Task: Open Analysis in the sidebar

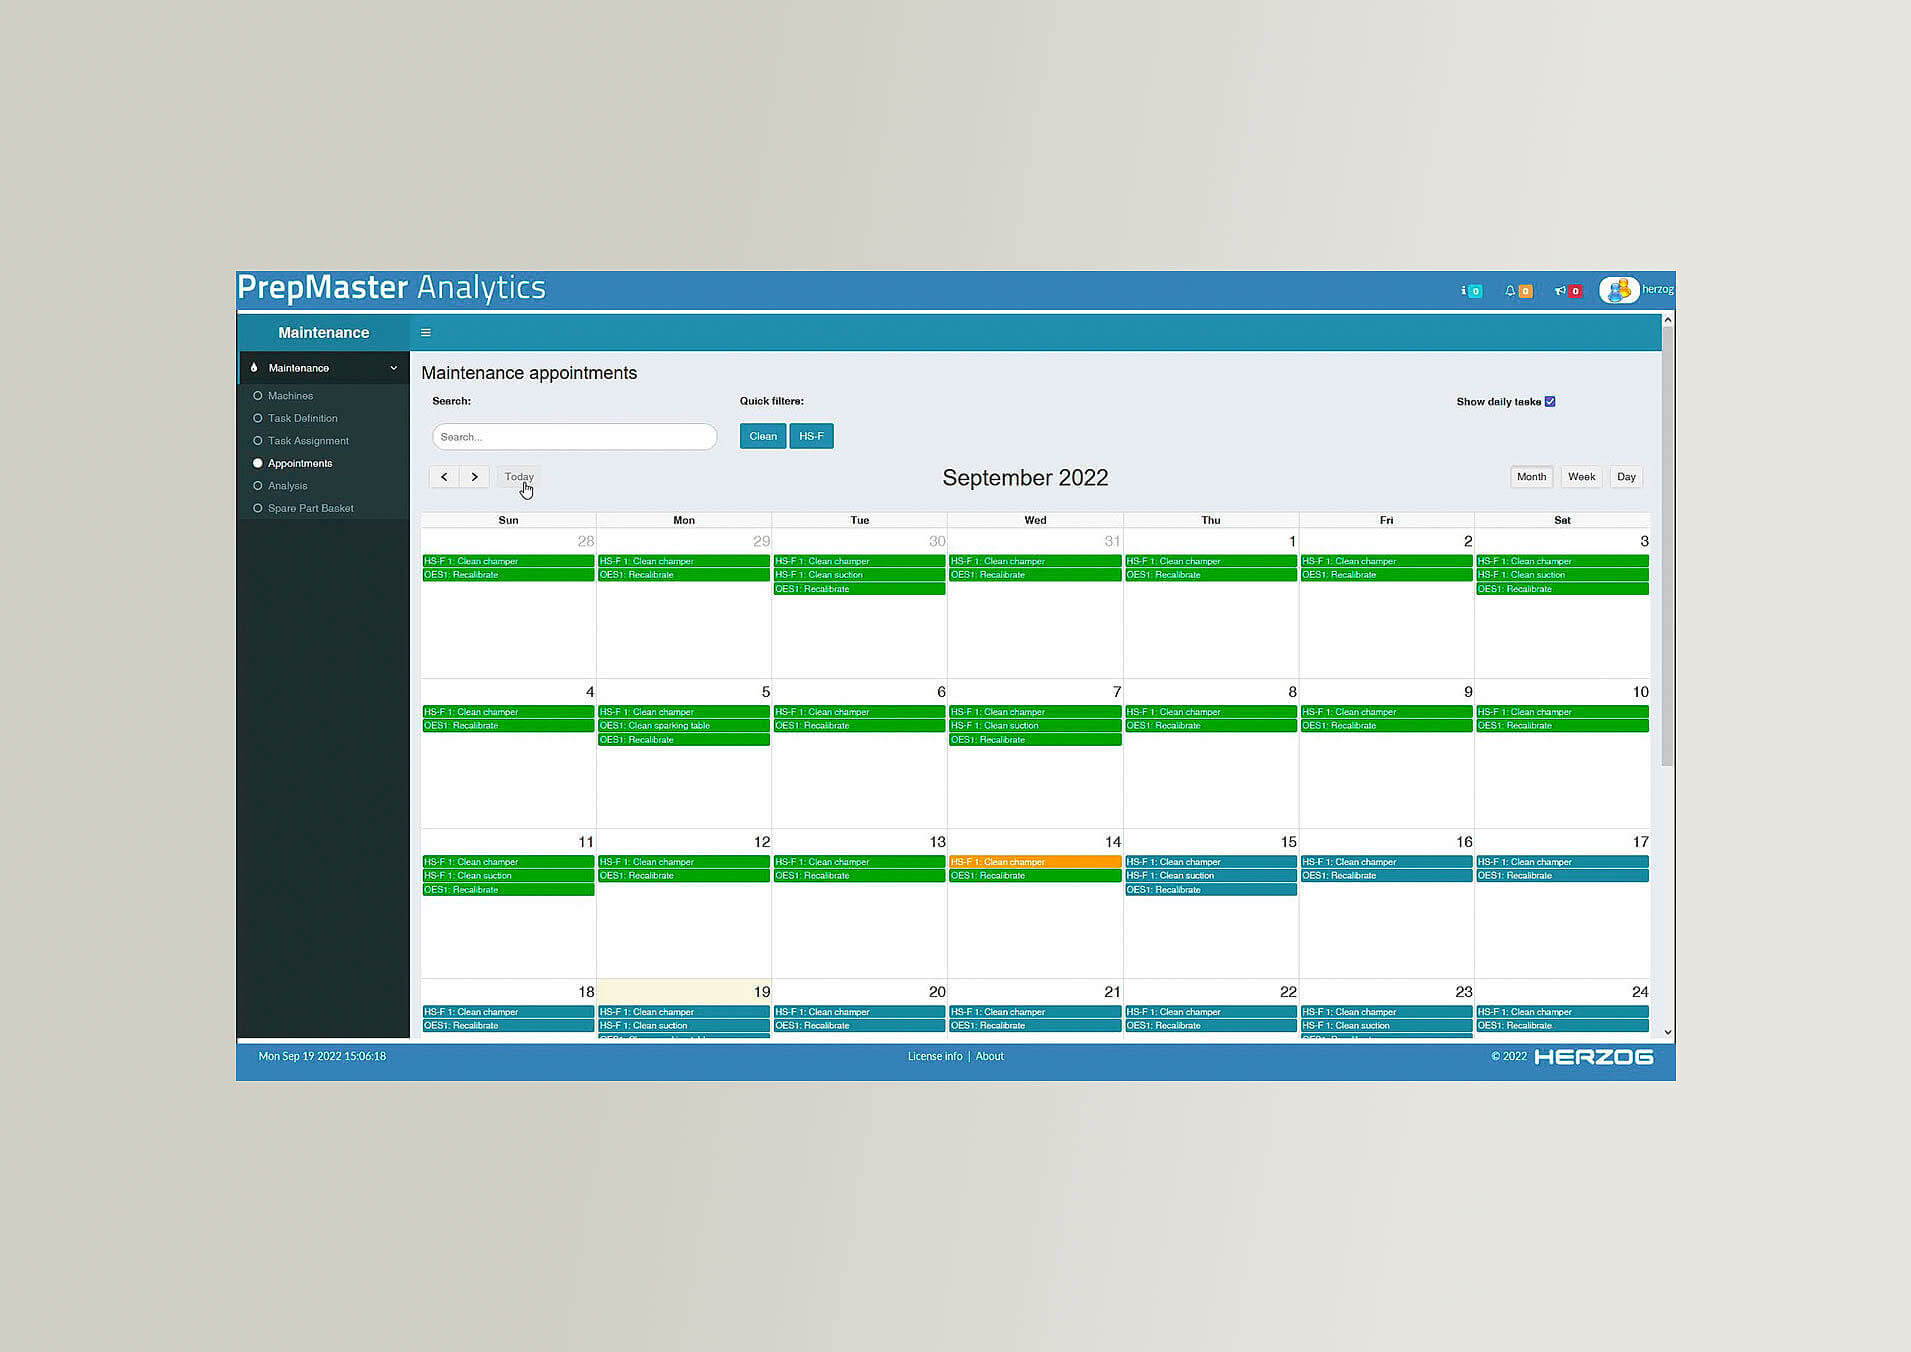Action: click(x=287, y=486)
